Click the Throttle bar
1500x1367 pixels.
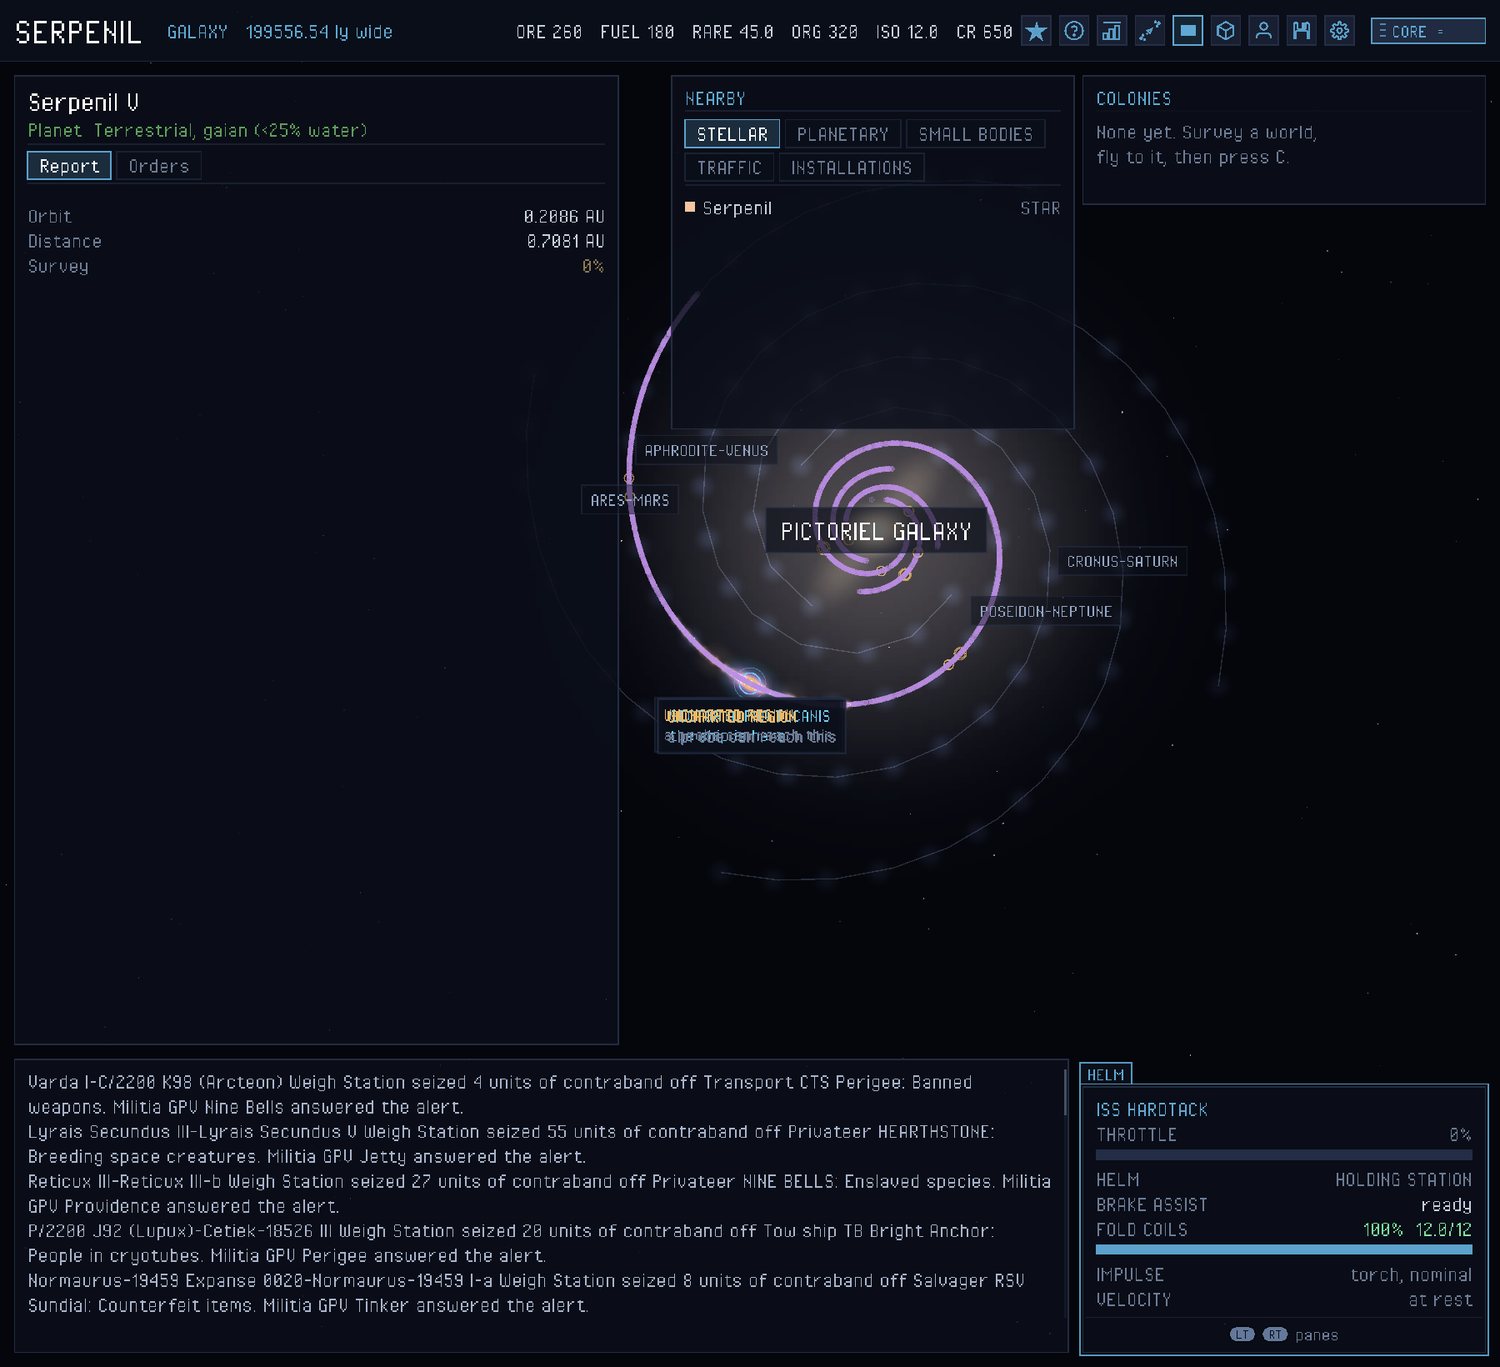[x=1284, y=1155]
